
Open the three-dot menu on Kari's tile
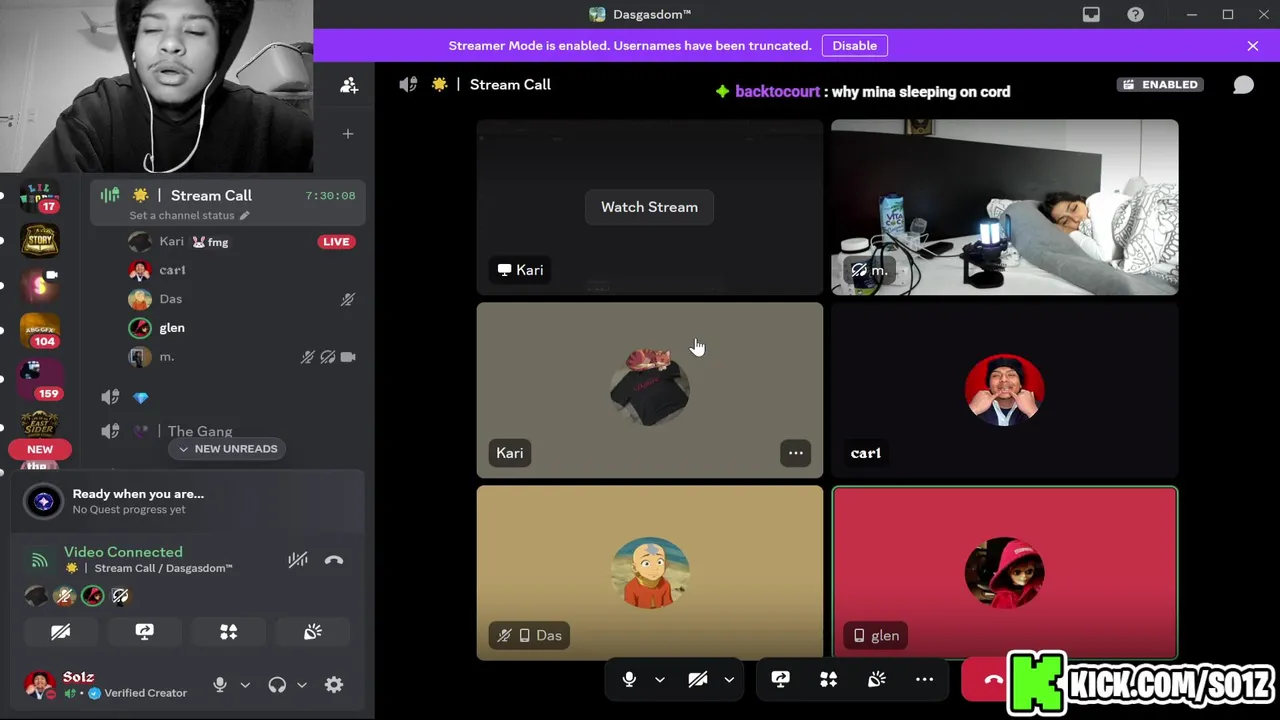coord(795,453)
